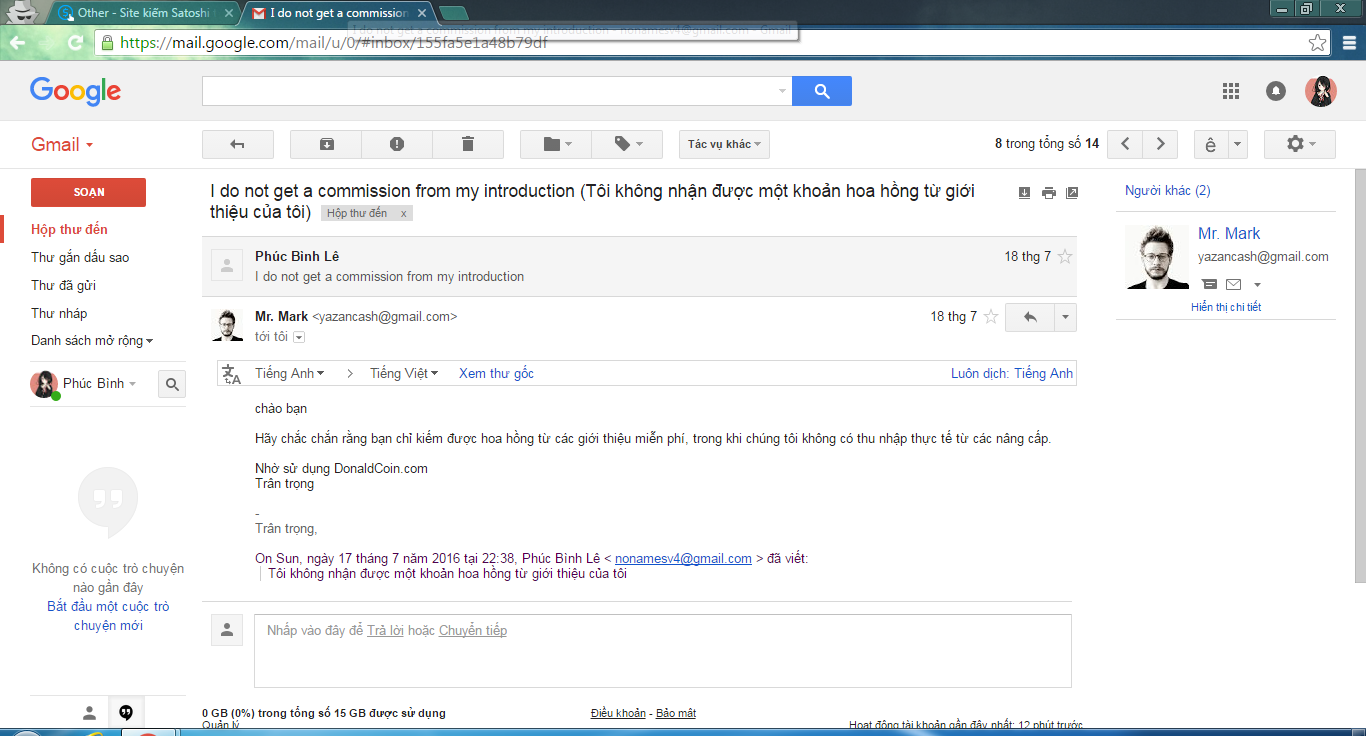Open conversation in a new window
The width and height of the screenshot is (1366, 736).
1072,193
